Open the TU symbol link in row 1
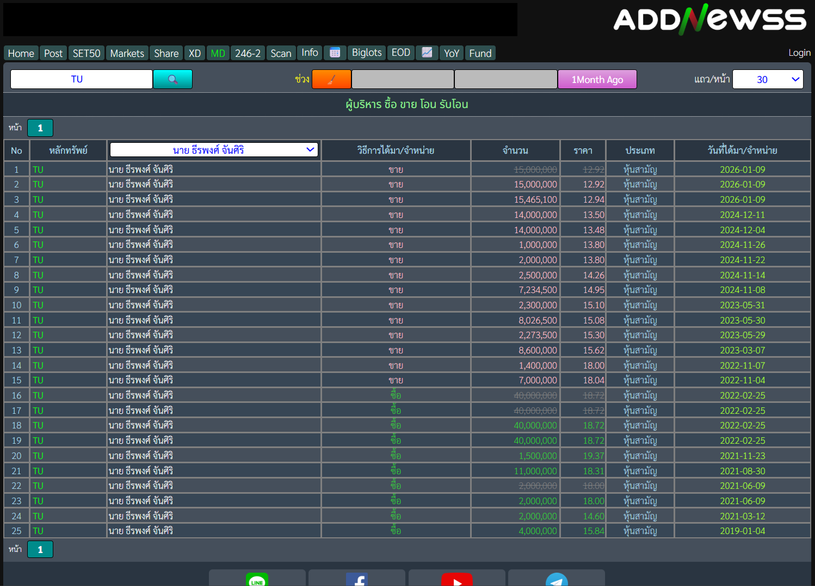815x586 pixels. point(38,170)
